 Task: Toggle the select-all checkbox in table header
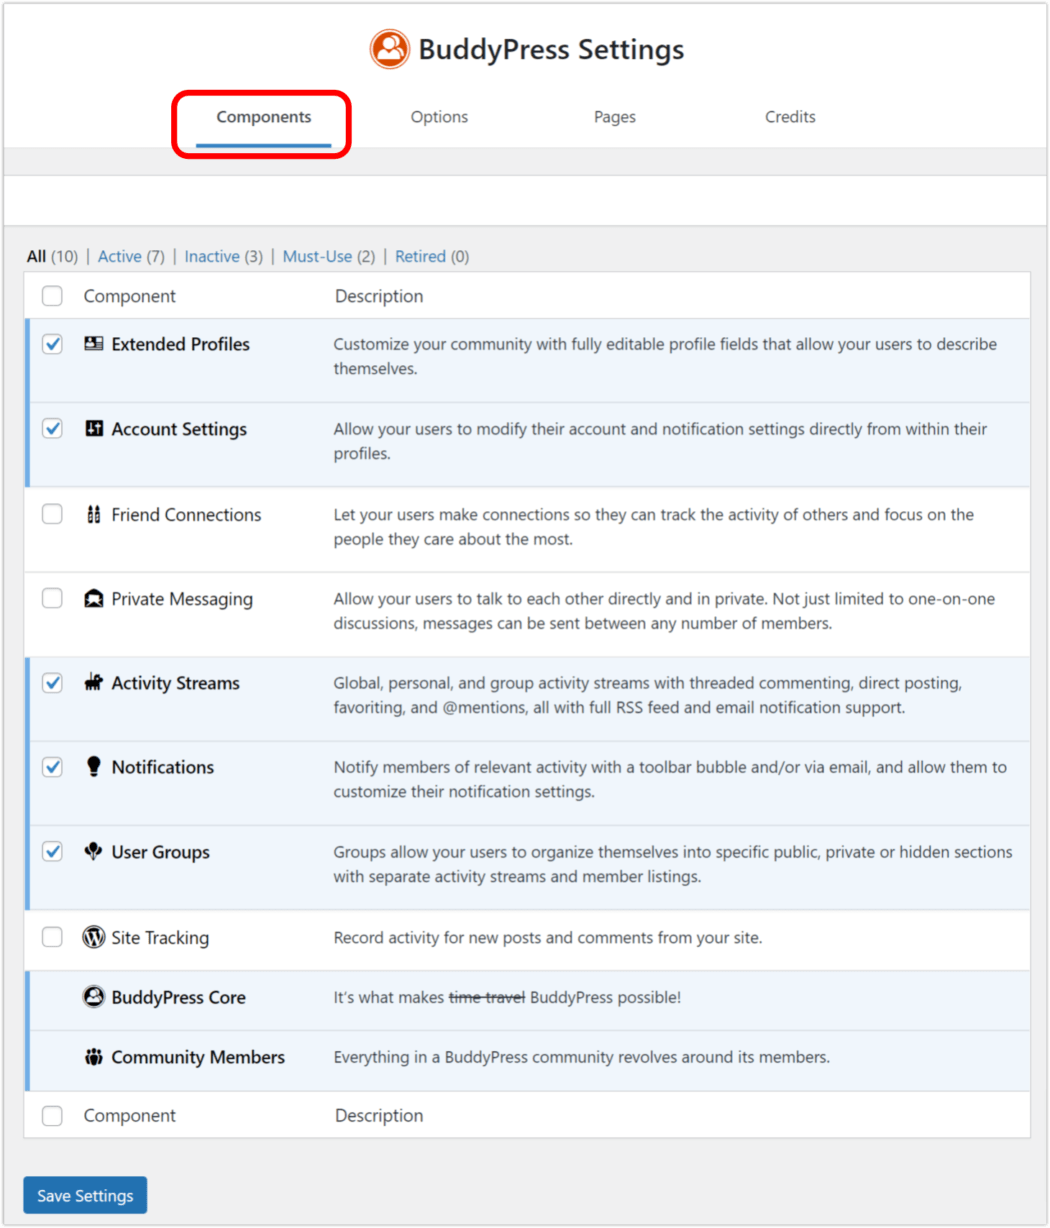pyautogui.click(x=52, y=296)
